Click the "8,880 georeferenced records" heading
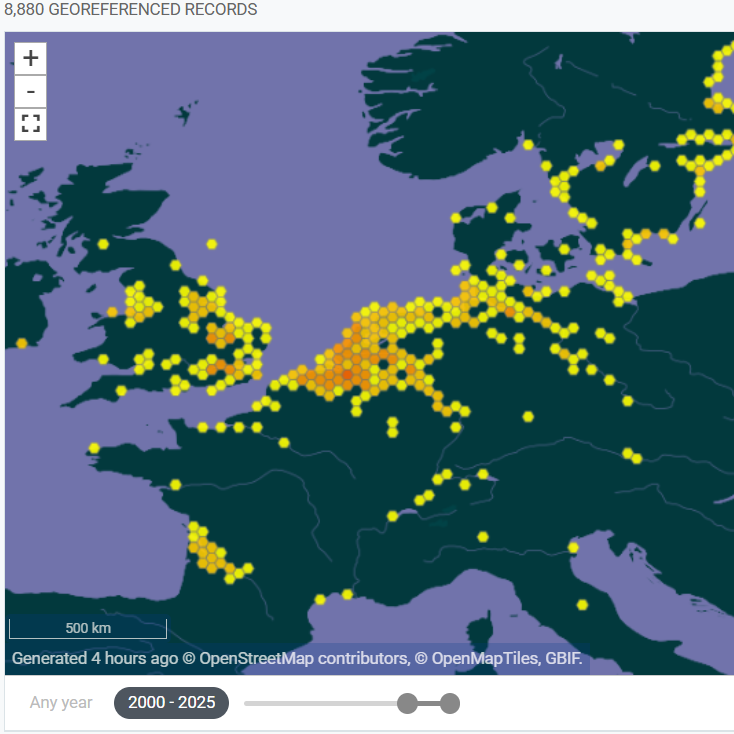This screenshot has width=734, height=734. (130, 10)
